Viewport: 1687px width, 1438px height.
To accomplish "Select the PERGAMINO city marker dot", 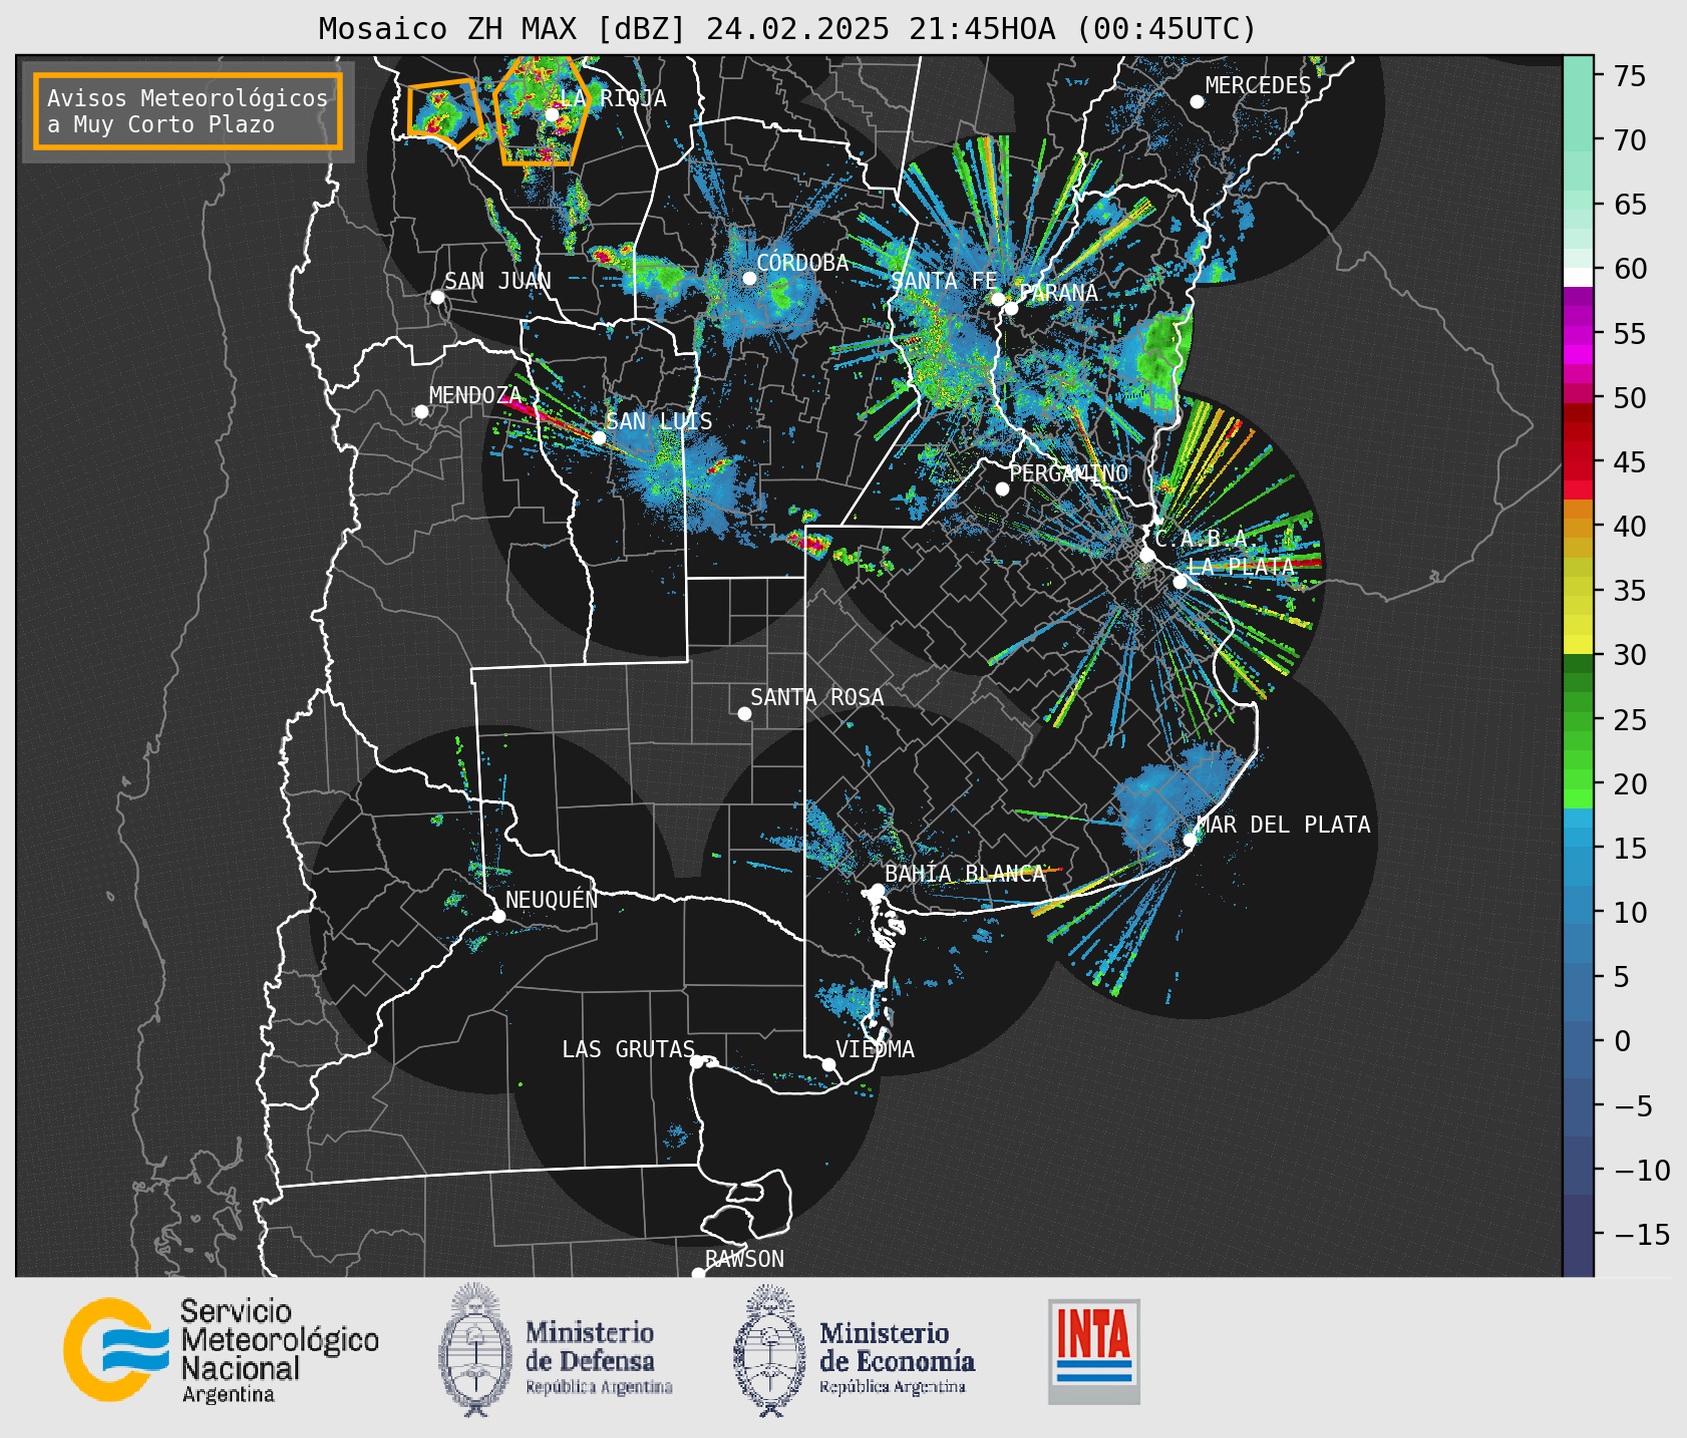I will point(1002,489).
